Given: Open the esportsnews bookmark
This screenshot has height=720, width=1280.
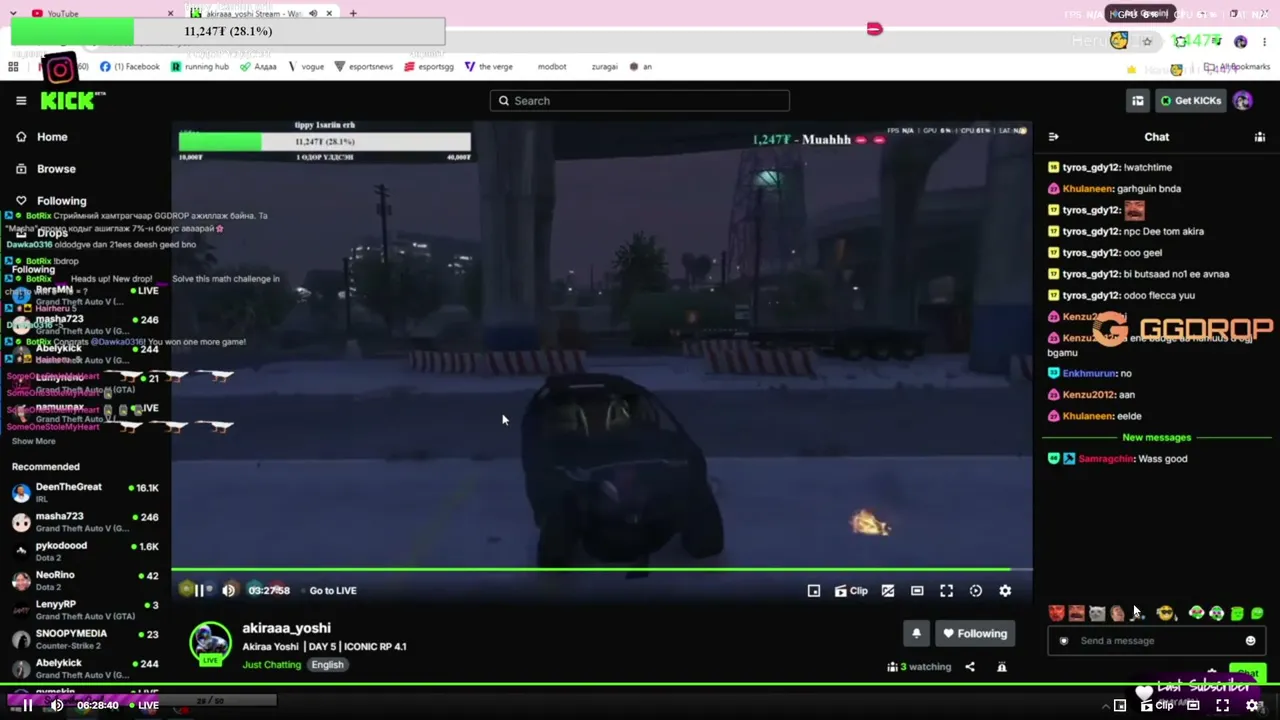Looking at the screenshot, I should 364,67.
